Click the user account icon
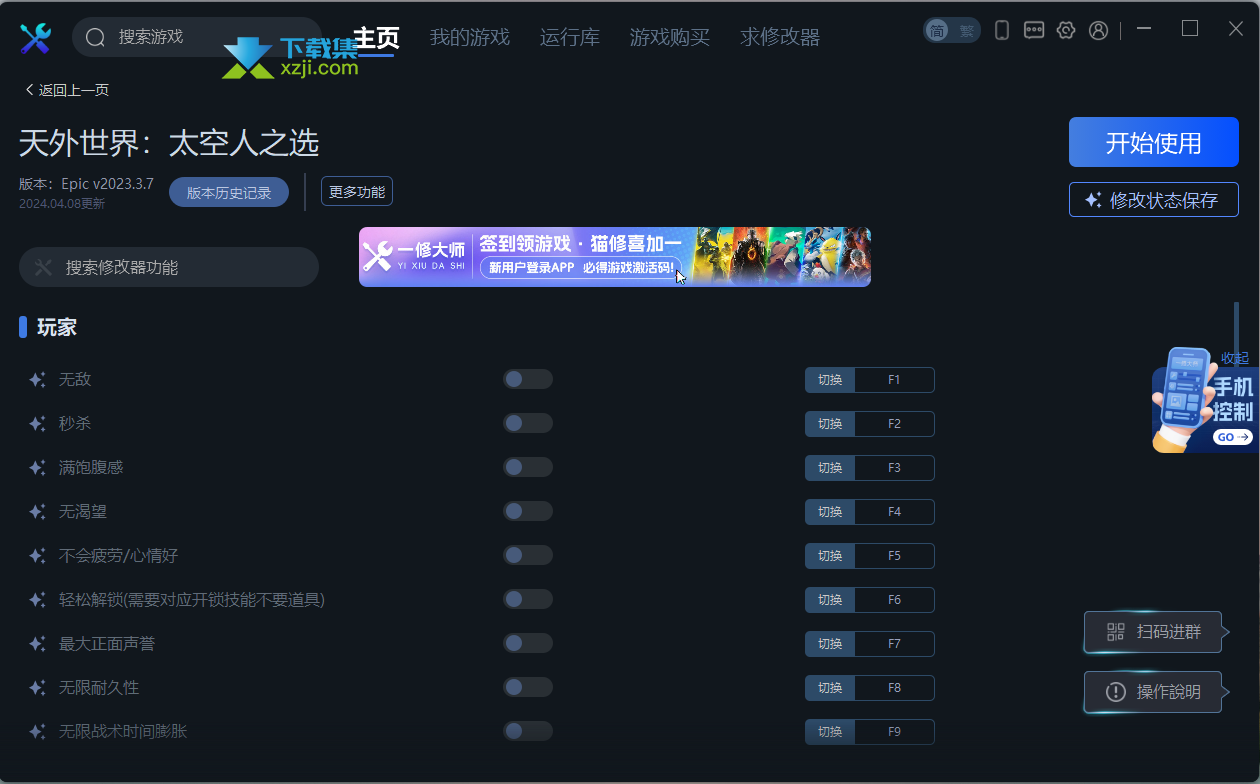The width and height of the screenshot is (1260, 784). (1098, 30)
